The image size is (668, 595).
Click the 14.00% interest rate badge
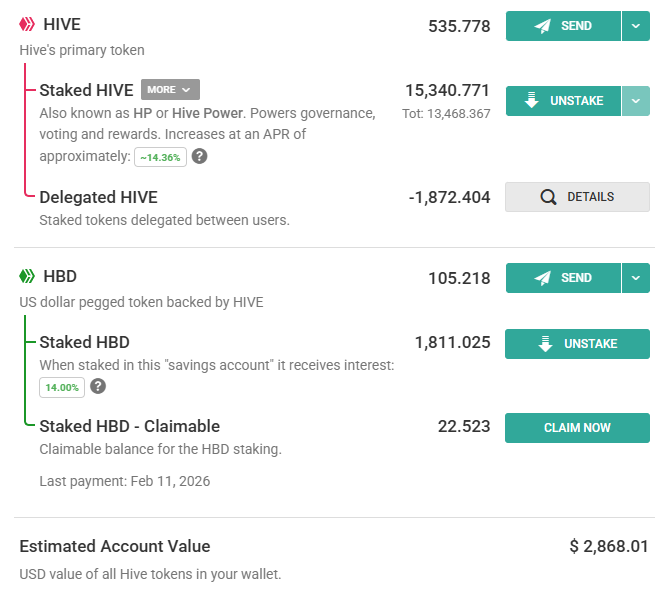pyautogui.click(x=62, y=387)
